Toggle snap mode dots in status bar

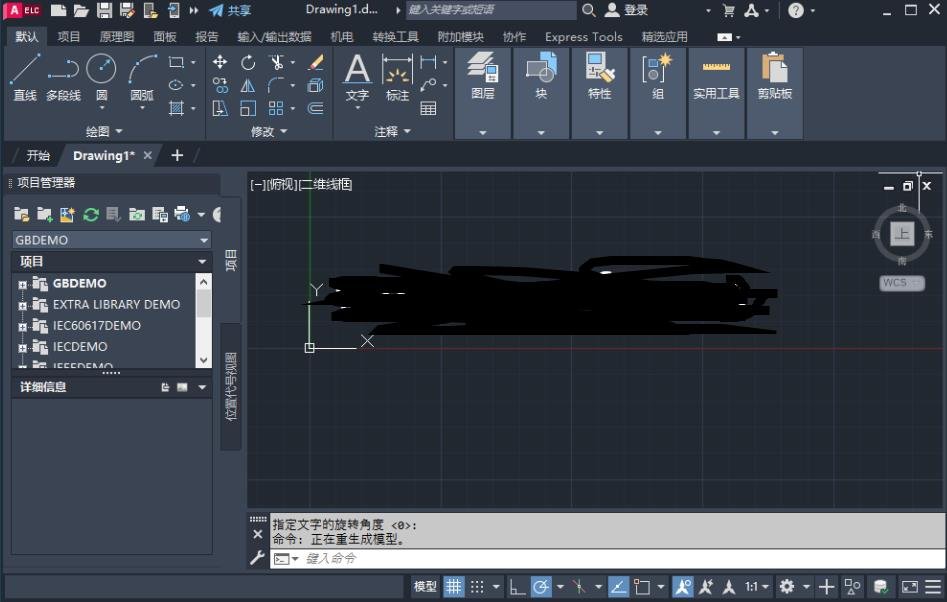pyautogui.click(x=477, y=586)
